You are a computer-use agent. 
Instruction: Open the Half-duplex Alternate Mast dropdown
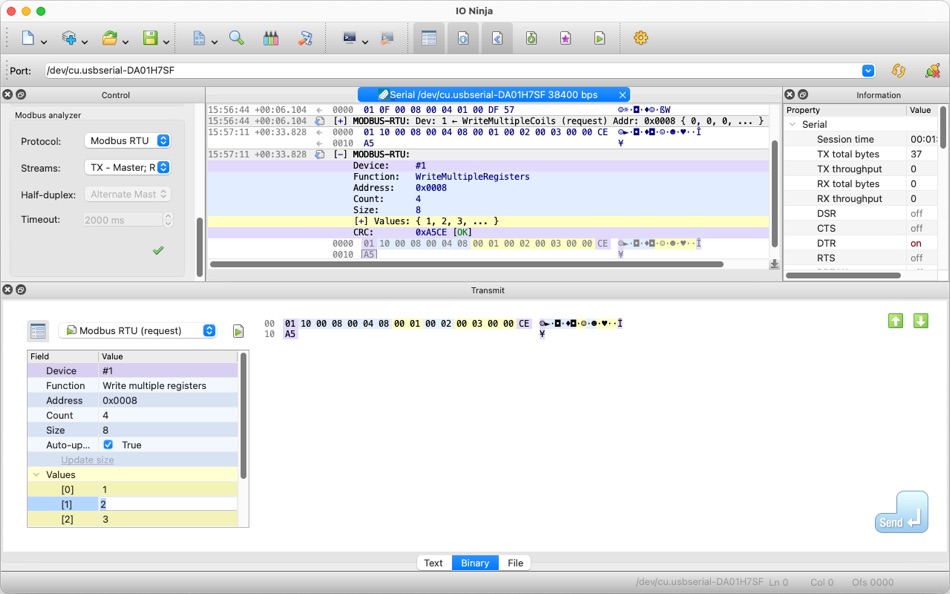127,194
